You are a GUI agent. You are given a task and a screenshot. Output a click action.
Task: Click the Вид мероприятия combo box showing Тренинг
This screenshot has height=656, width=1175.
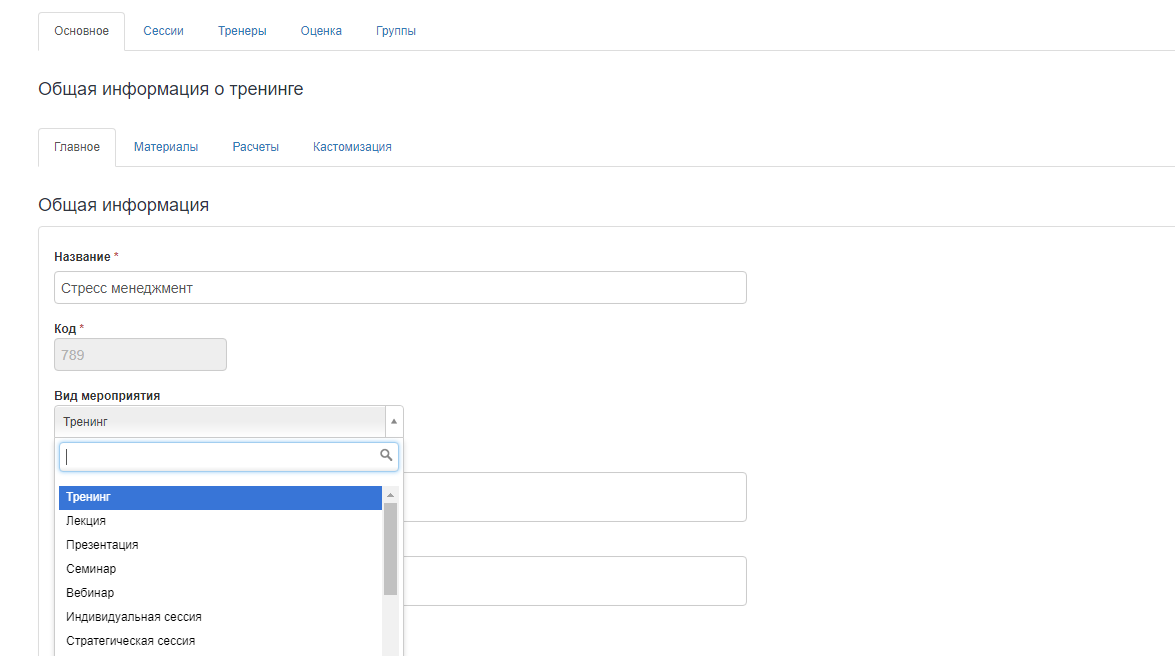[229, 421]
